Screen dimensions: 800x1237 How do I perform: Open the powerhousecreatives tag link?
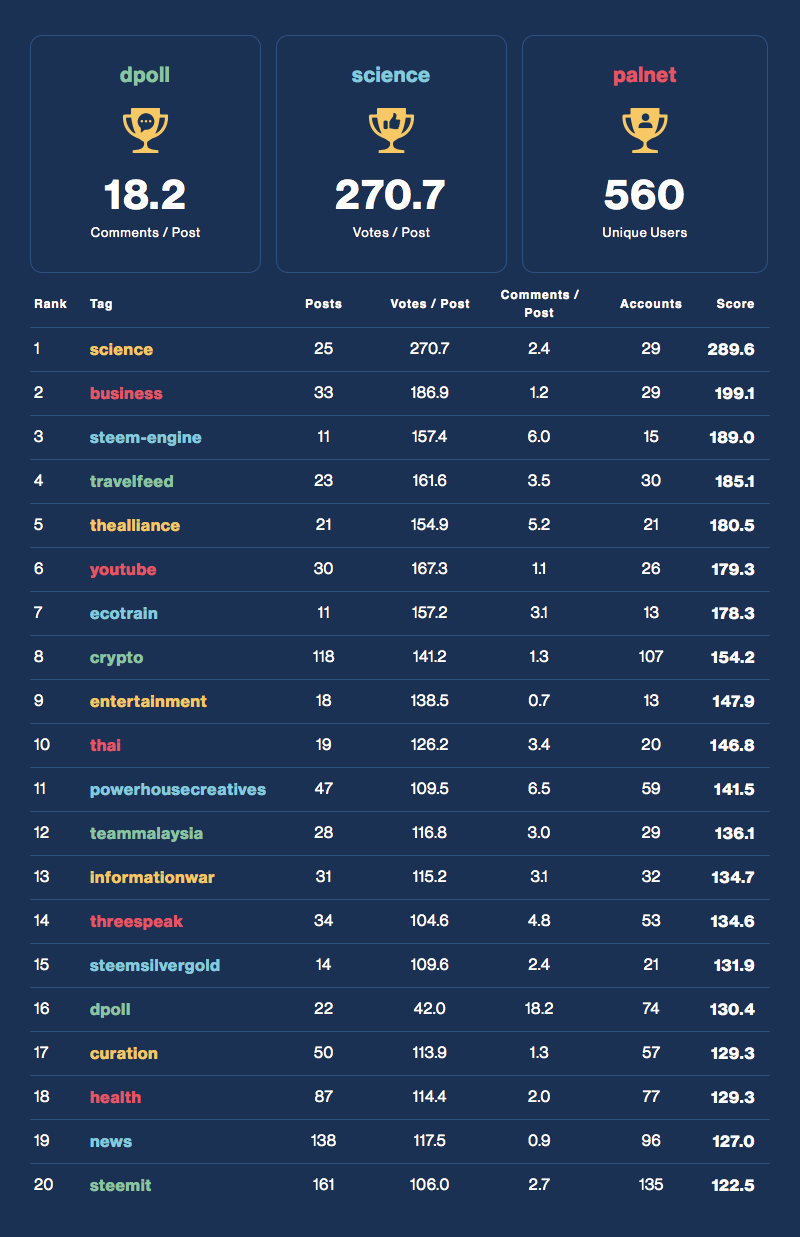click(178, 789)
